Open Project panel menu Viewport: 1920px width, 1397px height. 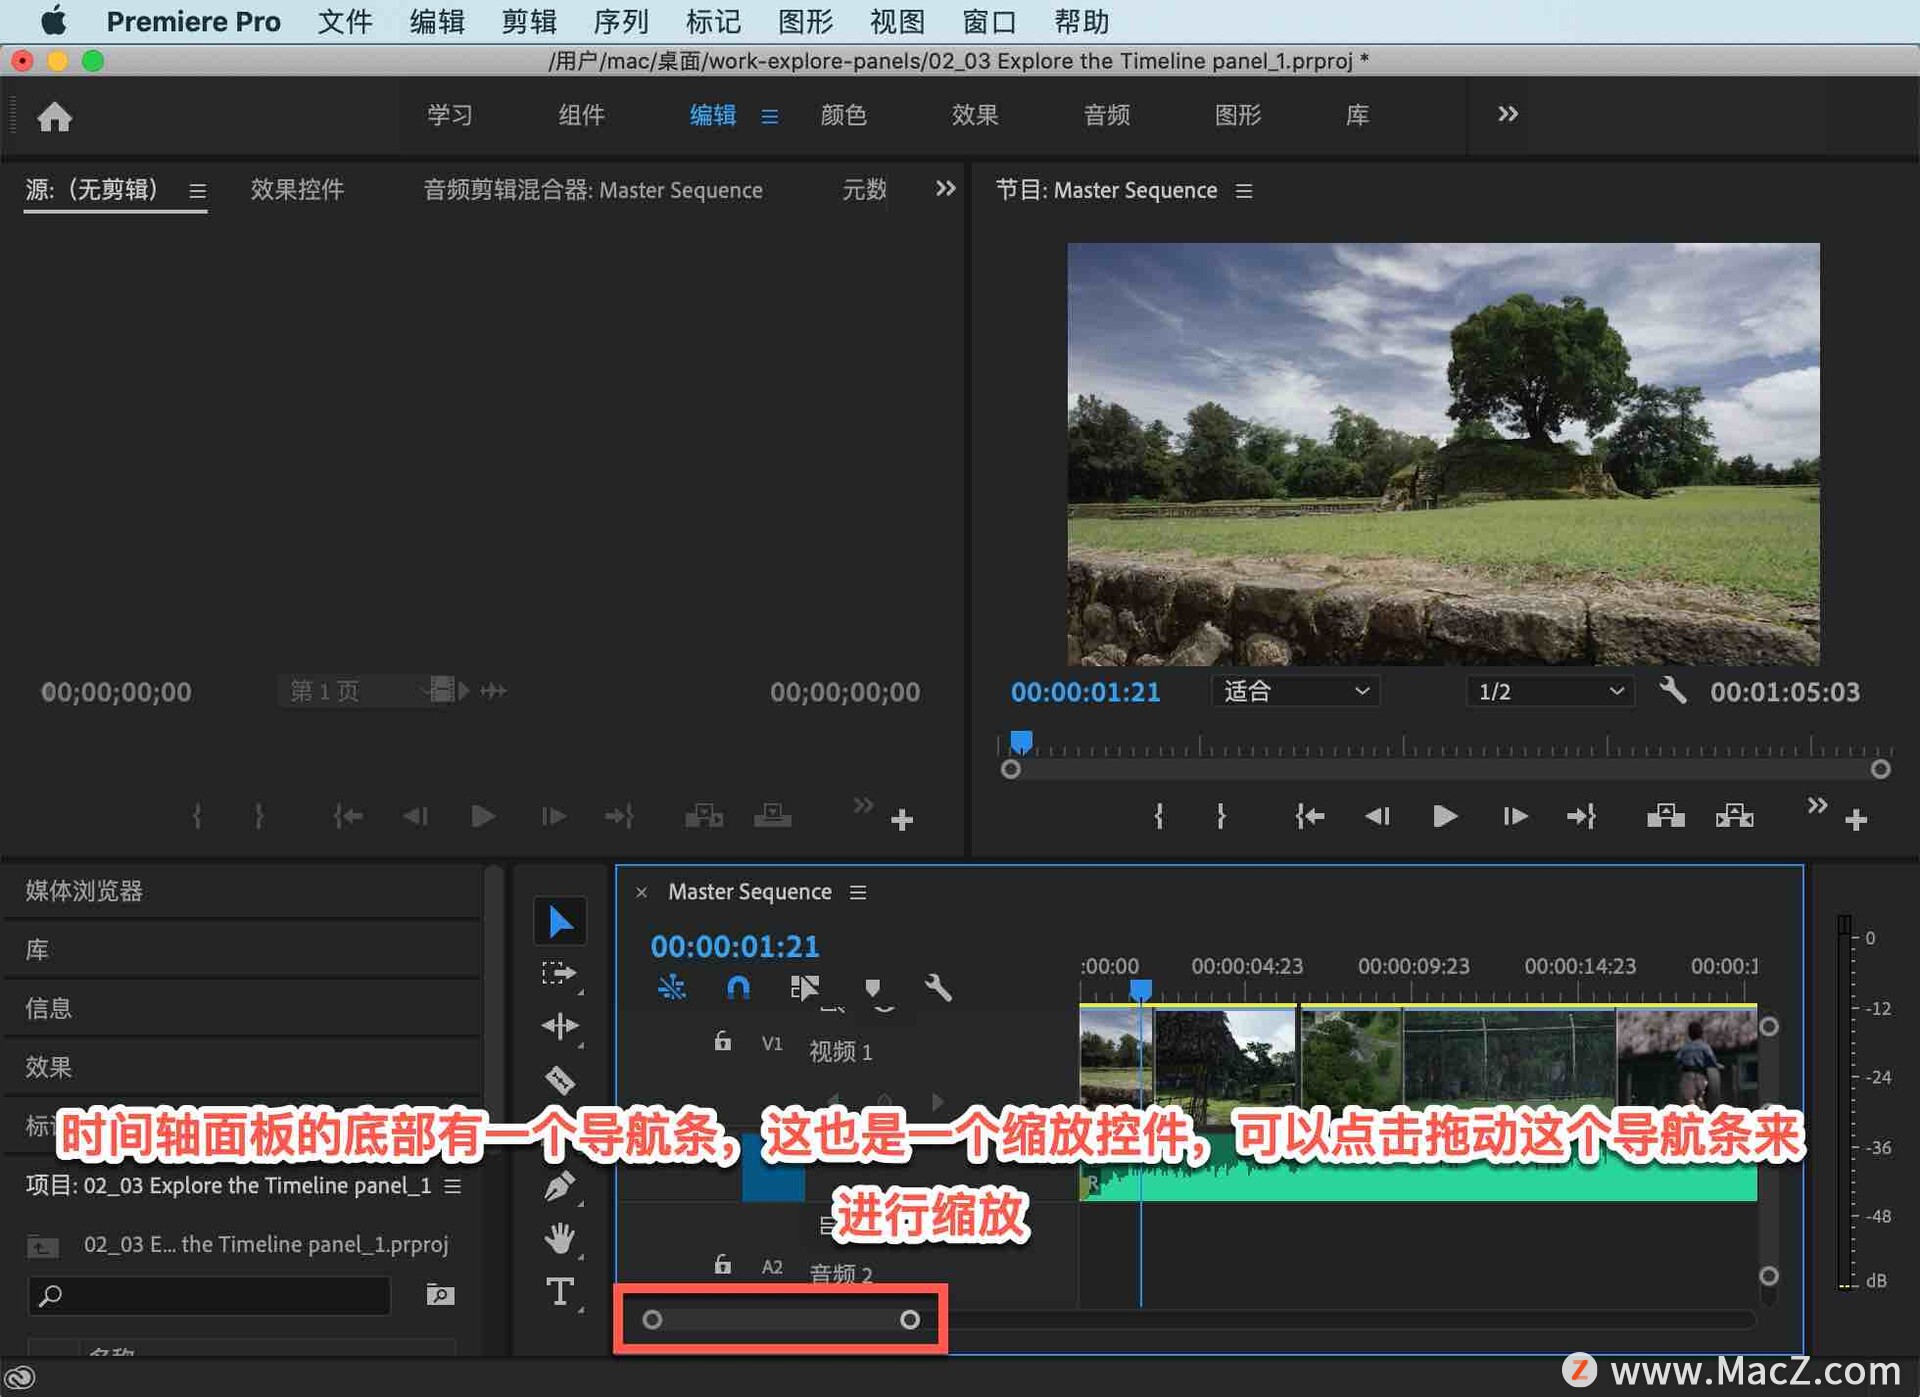[453, 1186]
